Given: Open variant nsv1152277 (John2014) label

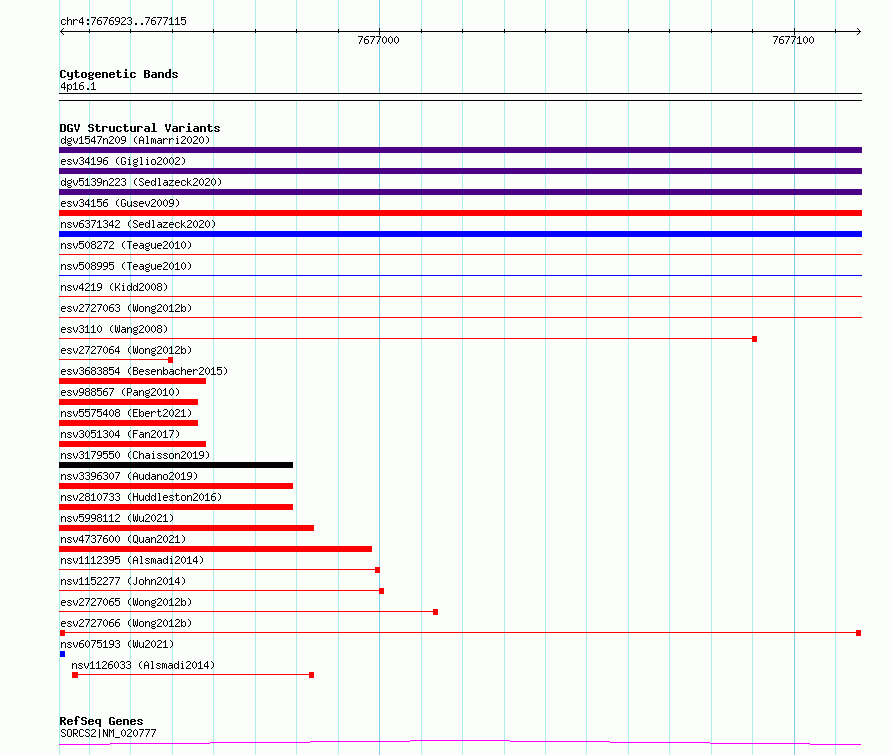Looking at the screenshot, I should pyautogui.click(x=123, y=581).
